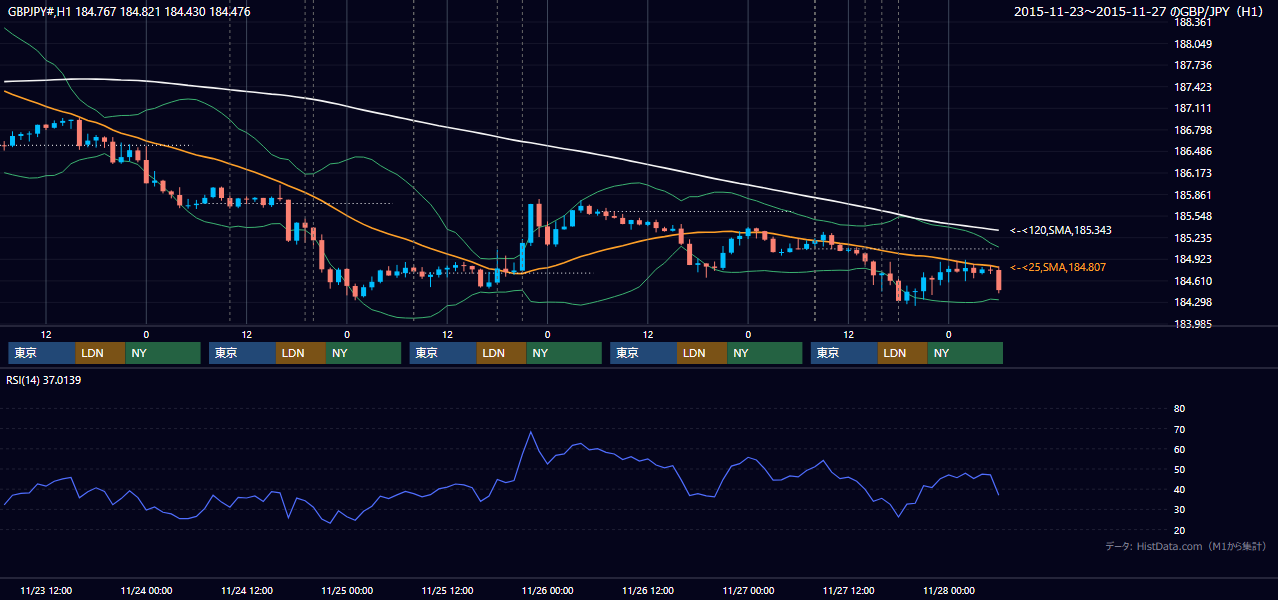Click the 東京 session block for 11/27
Screen dimensions: 1278x600
click(844, 353)
